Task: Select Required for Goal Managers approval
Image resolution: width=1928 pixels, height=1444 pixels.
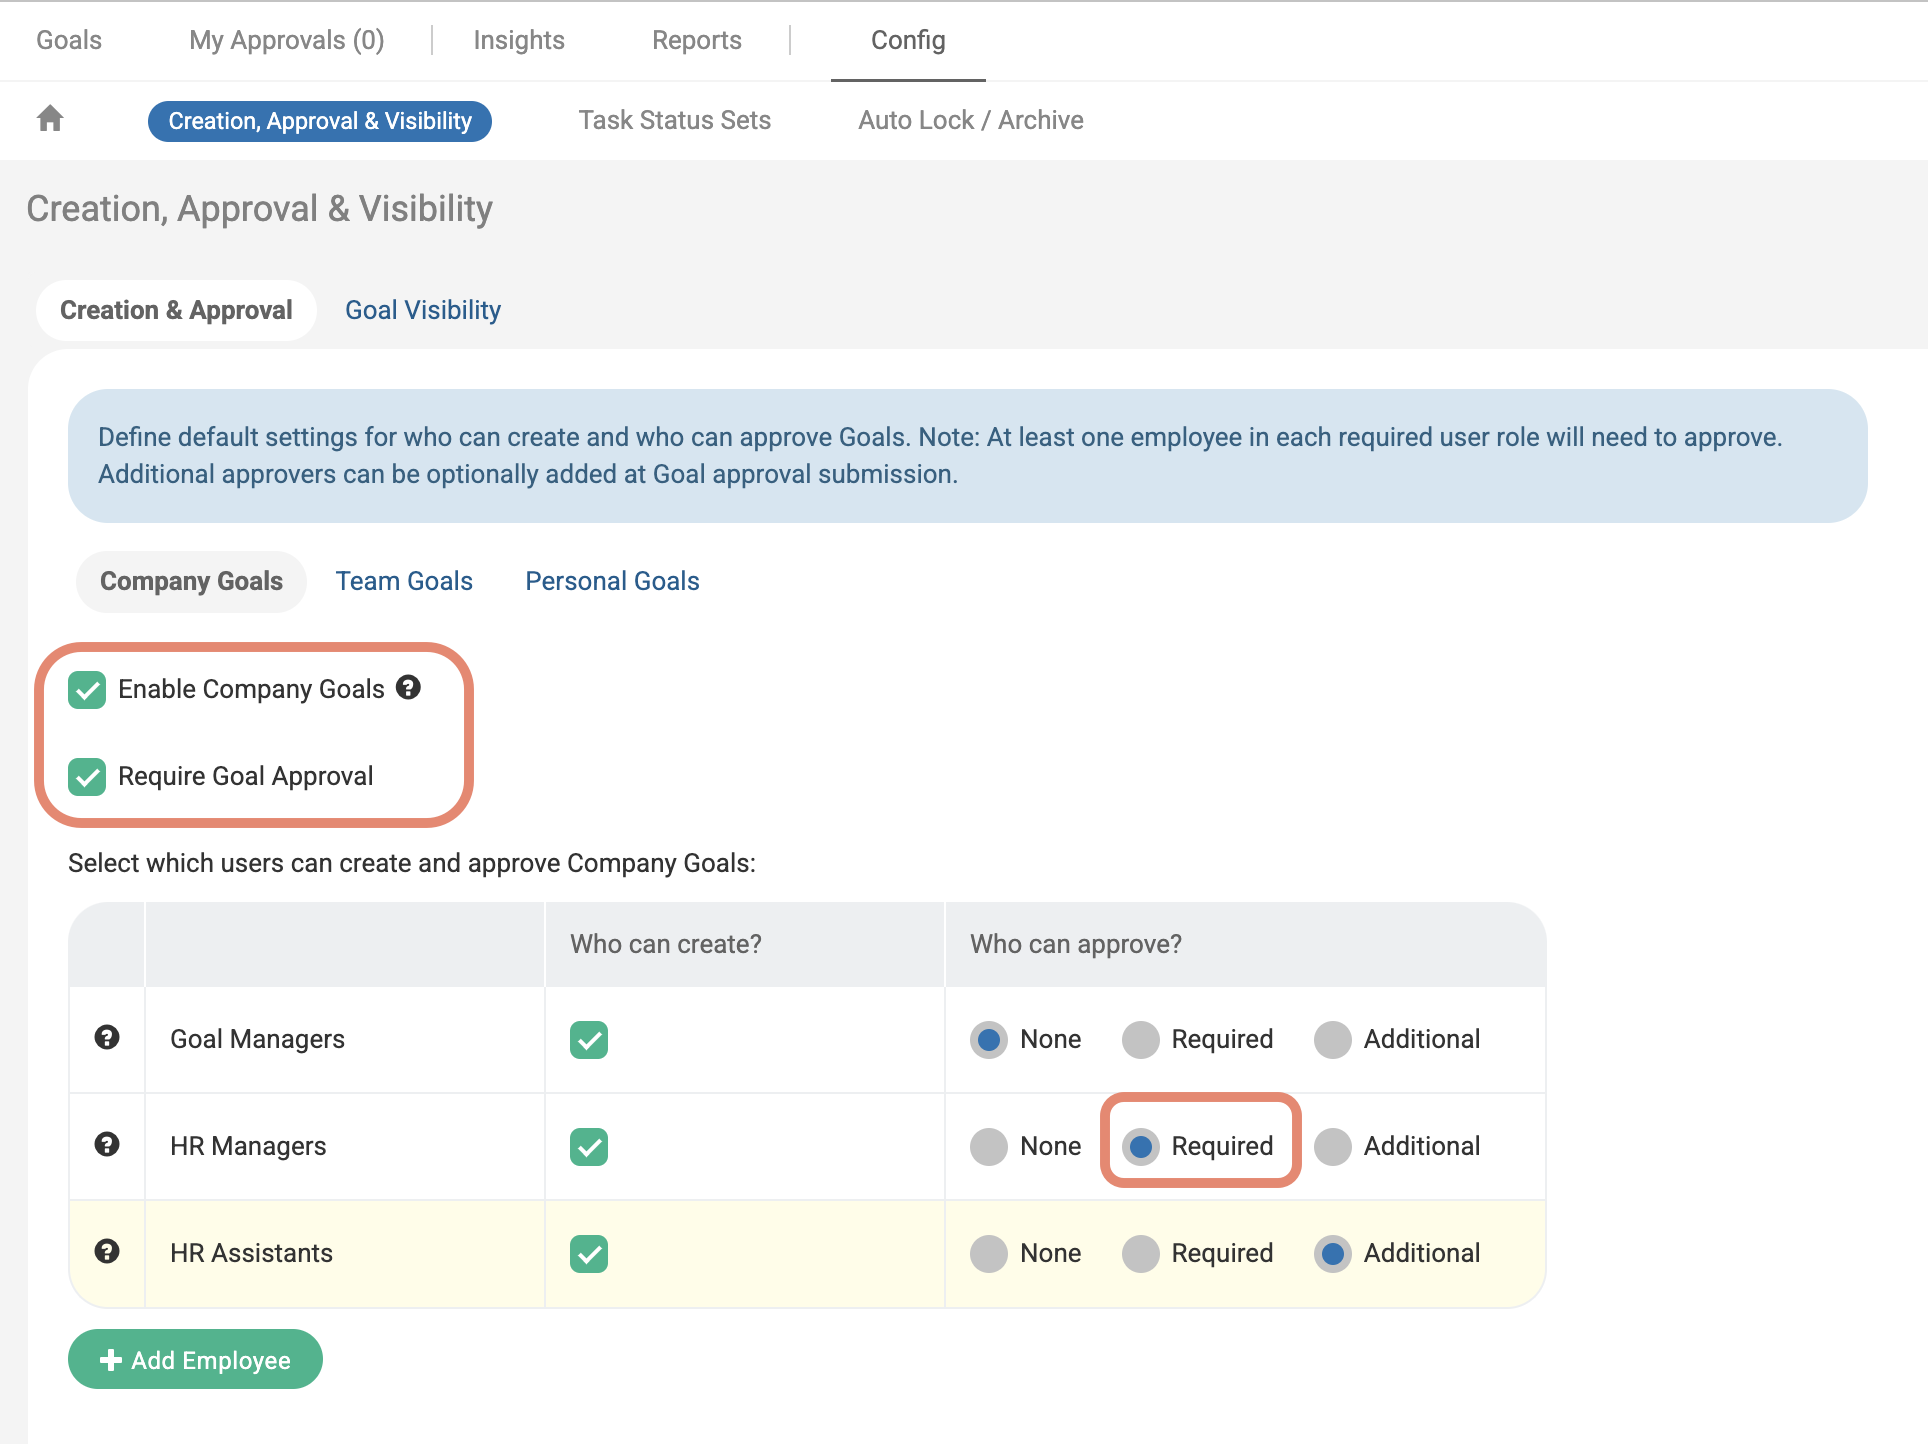Action: 1141,1039
